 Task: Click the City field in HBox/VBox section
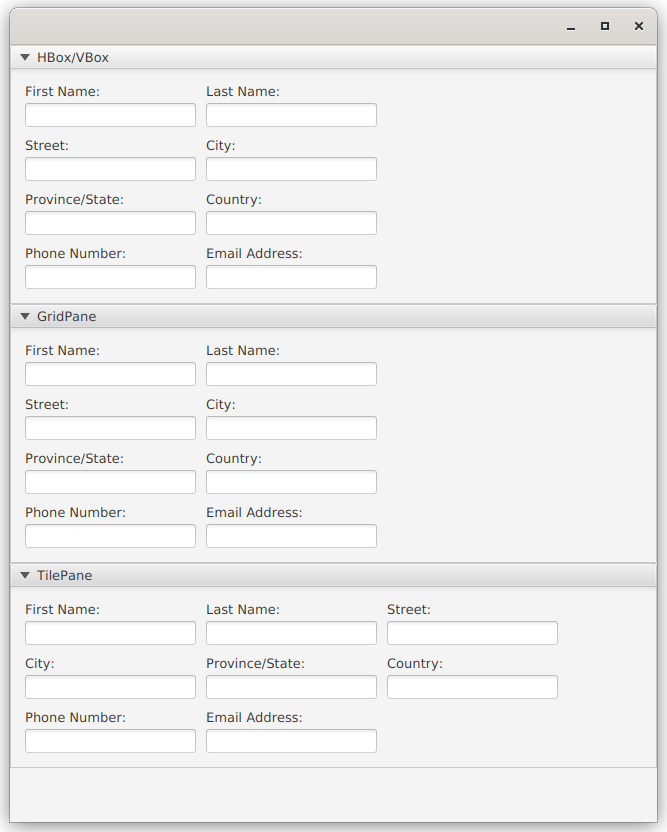(291, 169)
